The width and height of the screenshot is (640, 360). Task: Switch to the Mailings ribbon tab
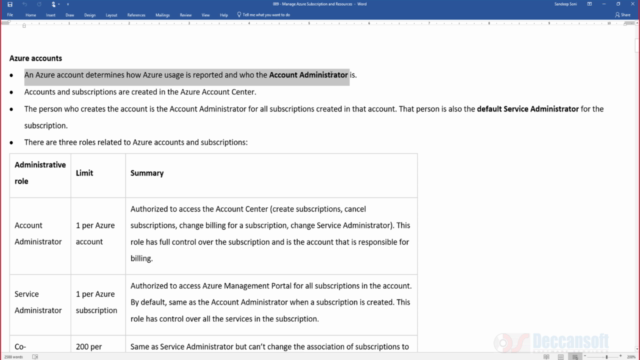click(x=162, y=15)
